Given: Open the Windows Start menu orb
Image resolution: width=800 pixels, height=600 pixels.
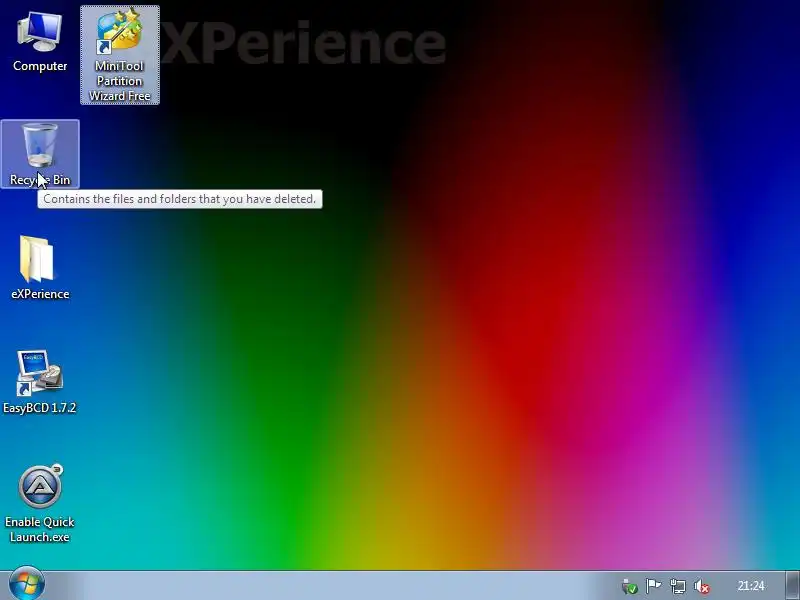Looking at the screenshot, I should (x=27, y=583).
